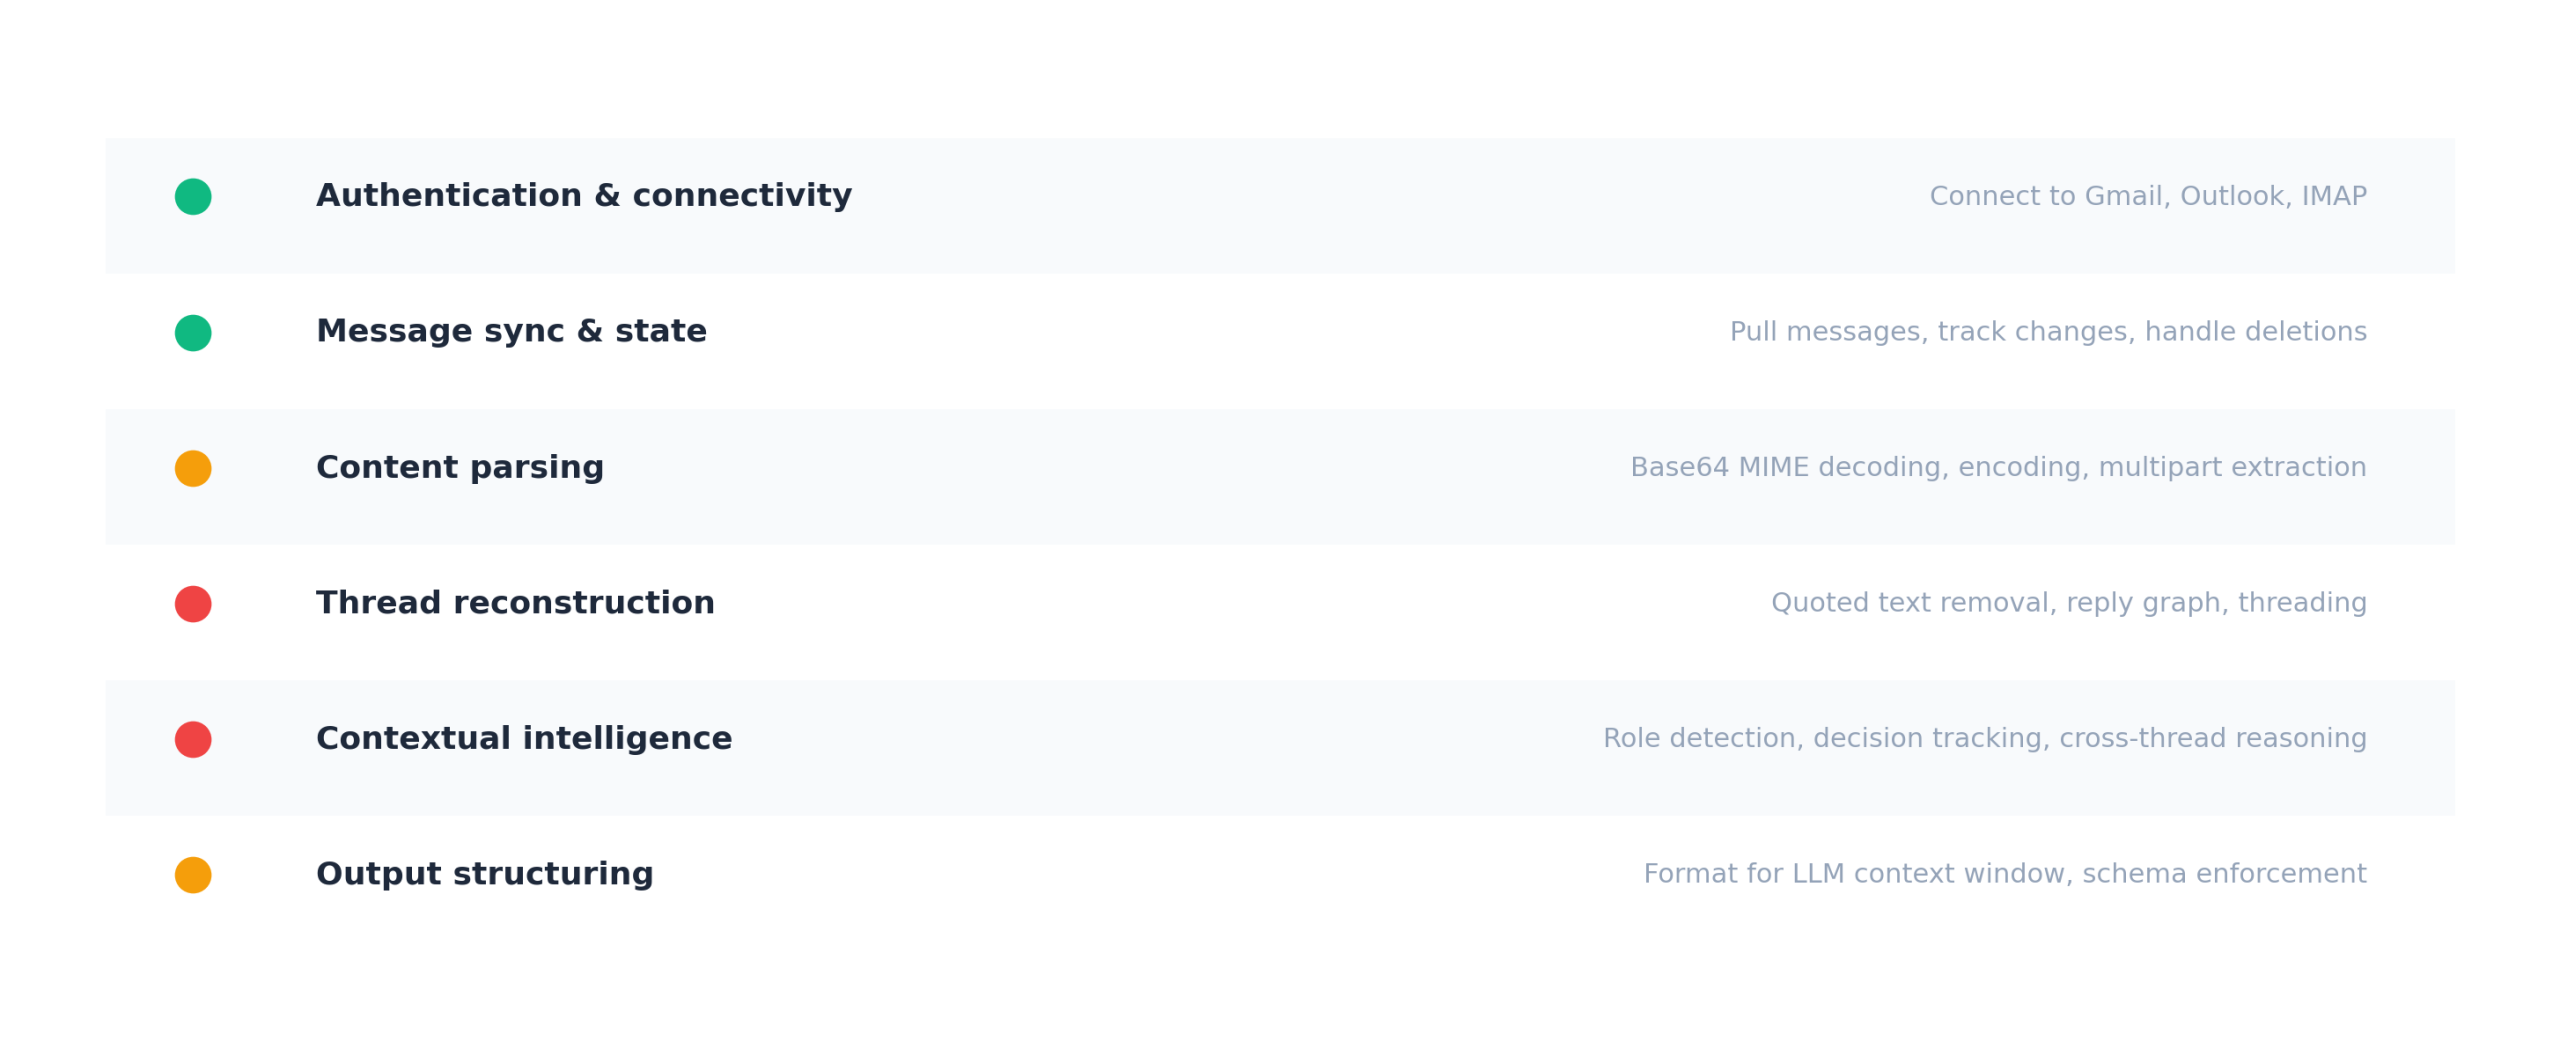Choose the Contextual intelligence heading
The width and height of the screenshot is (2560, 1063).
pos(523,738)
